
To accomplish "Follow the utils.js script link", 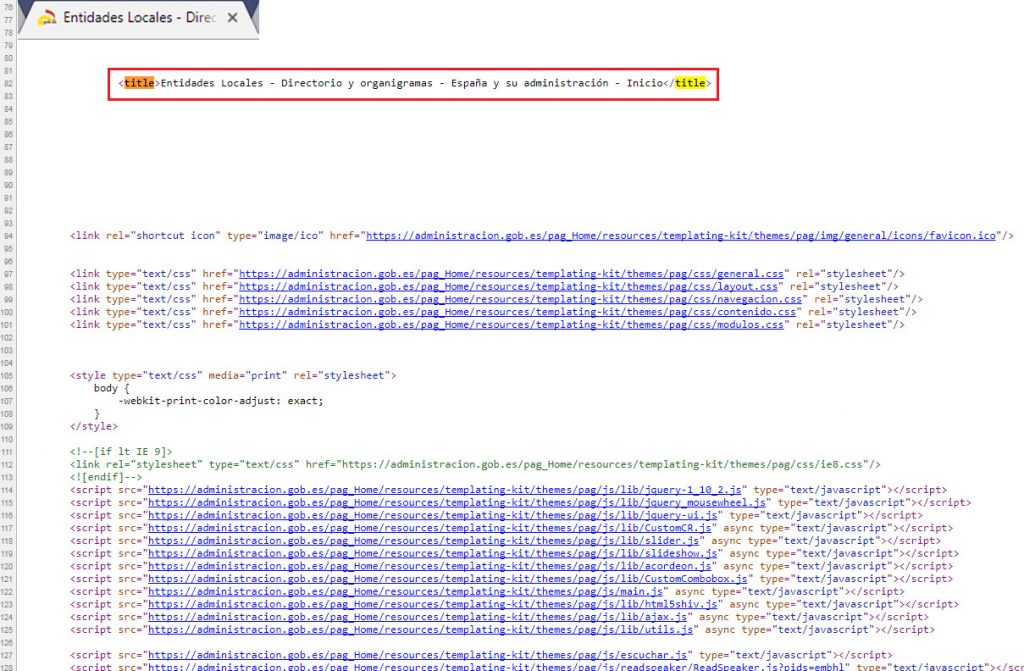I will (x=421, y=630).
